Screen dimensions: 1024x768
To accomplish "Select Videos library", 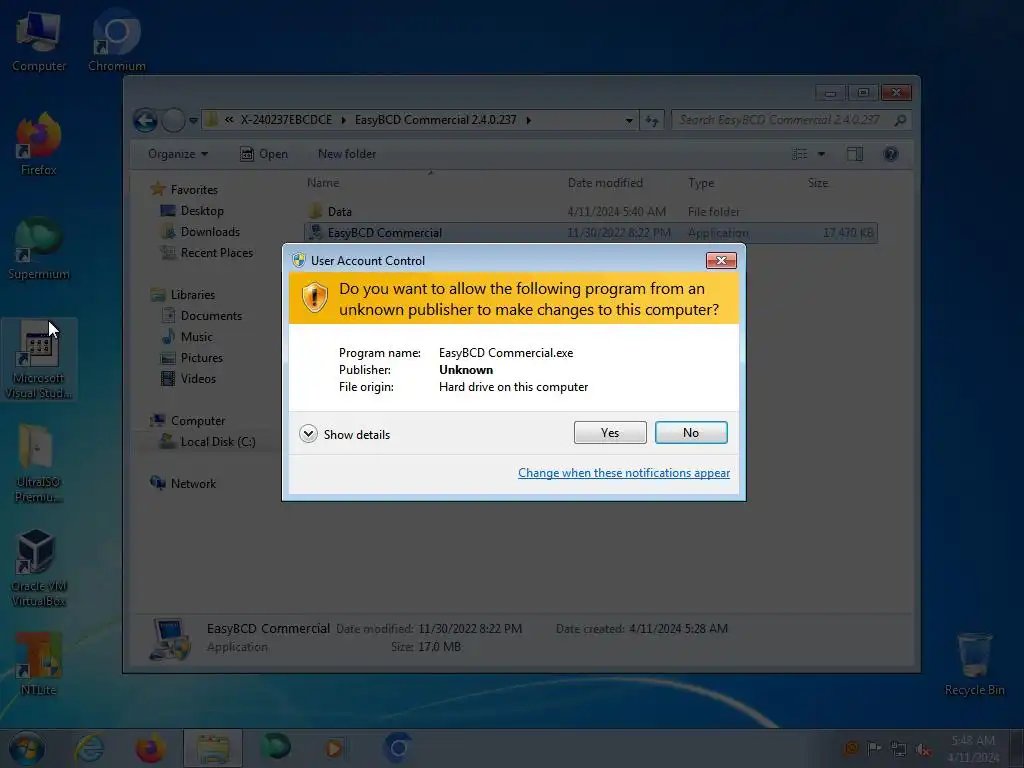I will click(x=198, y=378).
